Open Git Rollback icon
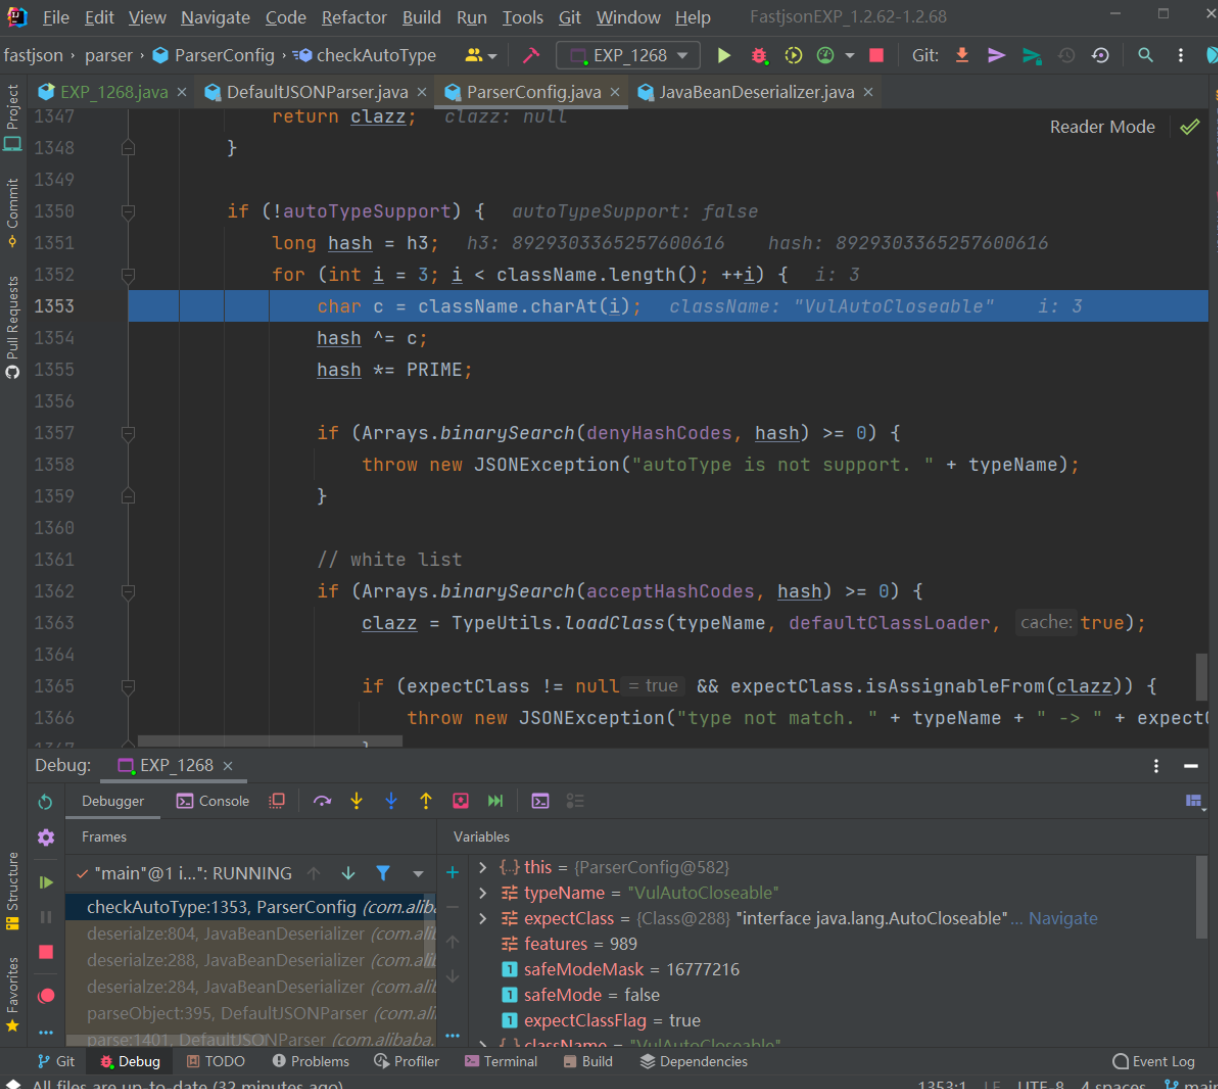1218x1089 pixels. (x=1100, y=55)
